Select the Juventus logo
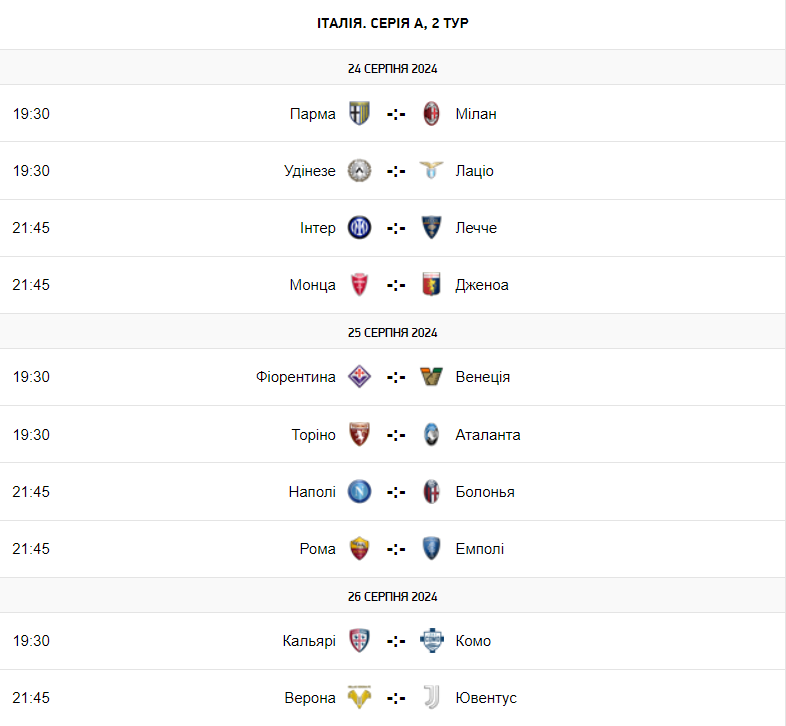786x726 pixels. pyautogui.click(x=432, y=697)
